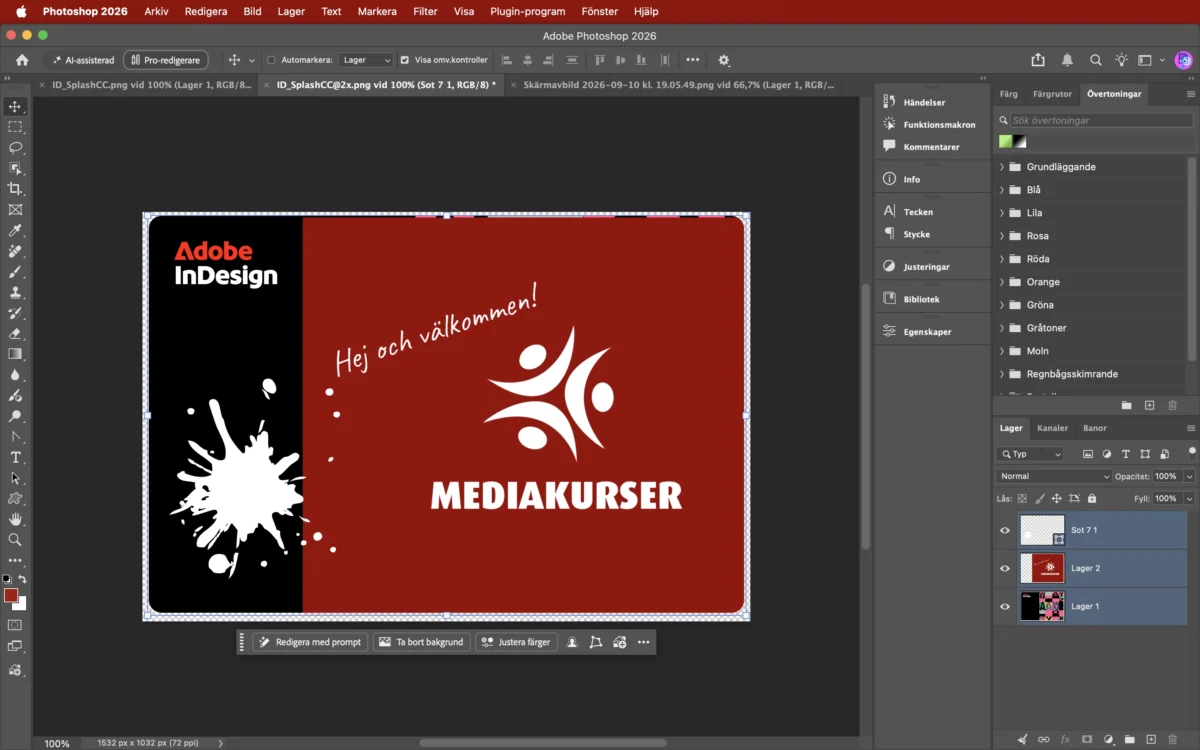Image resolution: width=1200 pixels, height=750 pixels.
Task: Open the Fyll value dropdown arrow
Action: (x=1189, y=498)
